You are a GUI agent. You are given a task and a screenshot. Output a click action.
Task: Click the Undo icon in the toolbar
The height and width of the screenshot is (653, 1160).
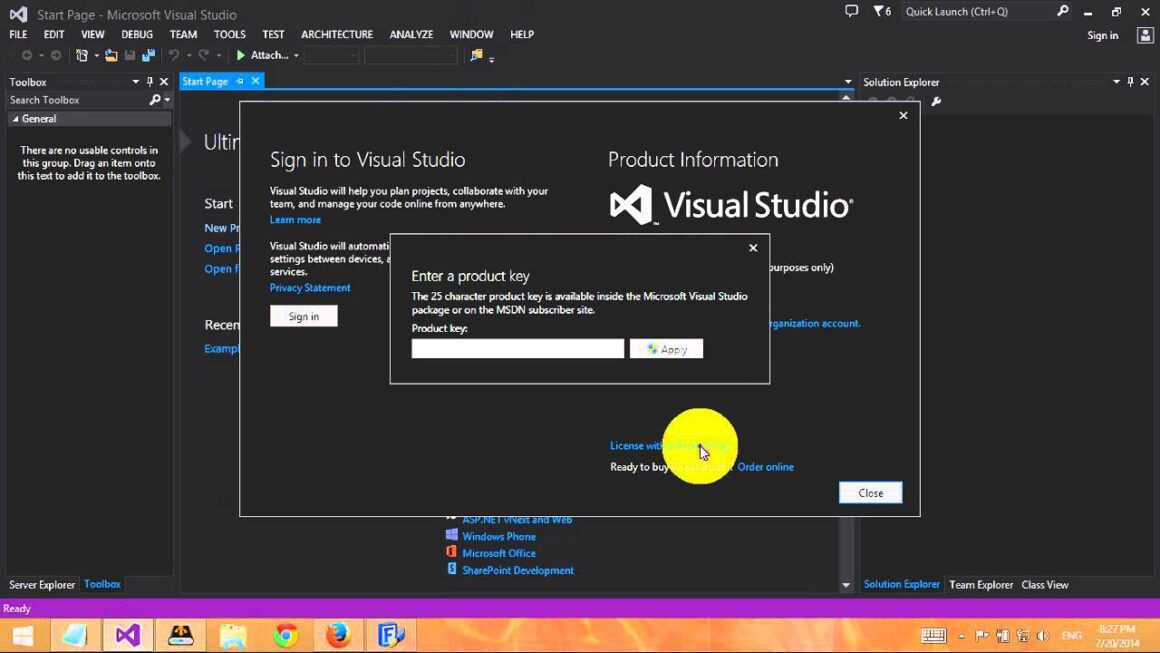172,55
